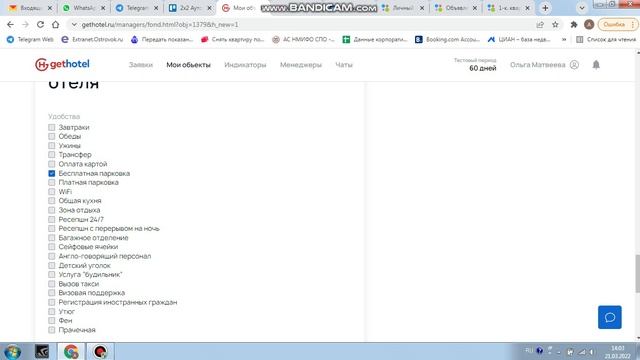Check the Ресепшн 24/7 option

tap(51, 220)
